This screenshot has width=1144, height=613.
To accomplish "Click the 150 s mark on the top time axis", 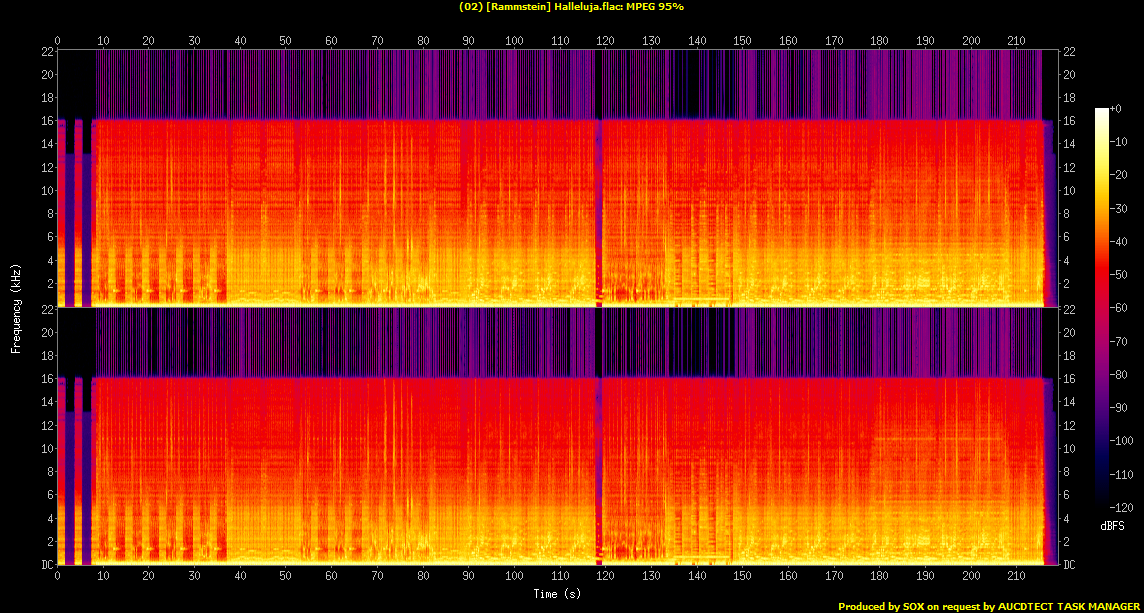I will tap(742, 41).
